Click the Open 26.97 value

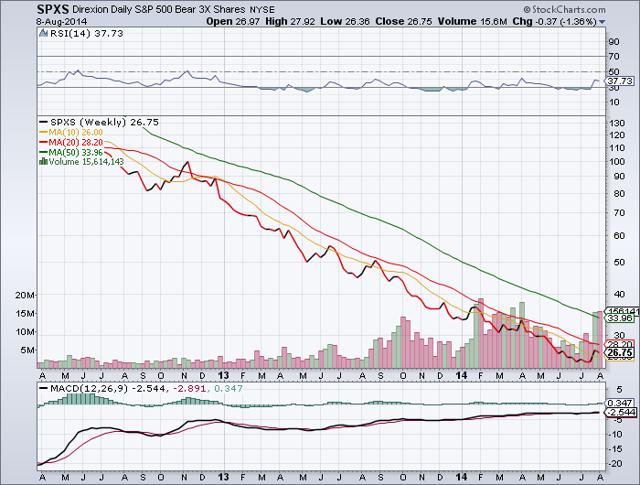[x=233, y=22]
